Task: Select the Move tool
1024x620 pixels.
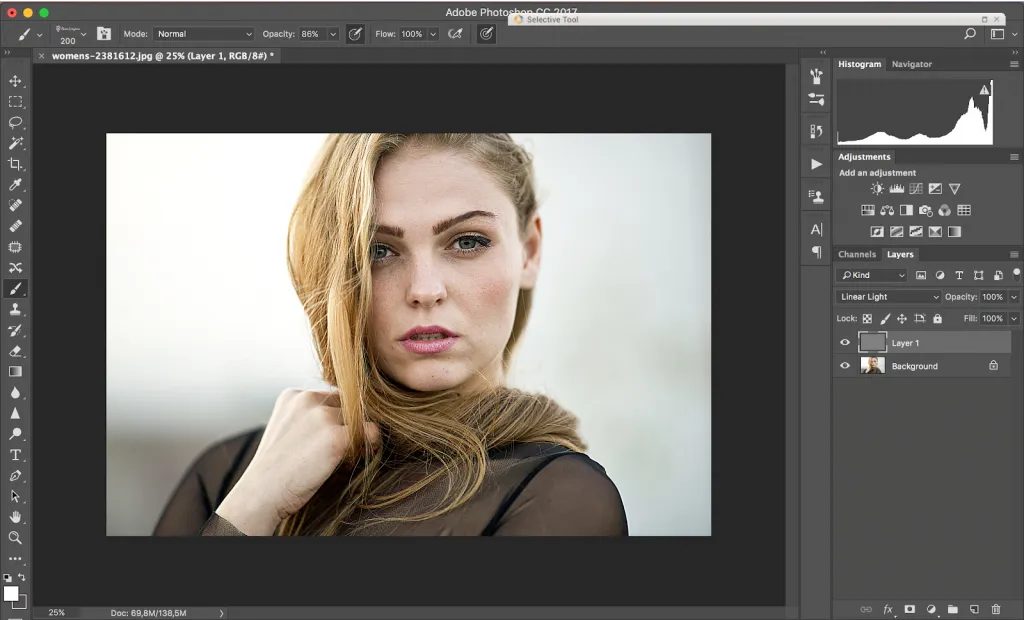Action: 15,81
